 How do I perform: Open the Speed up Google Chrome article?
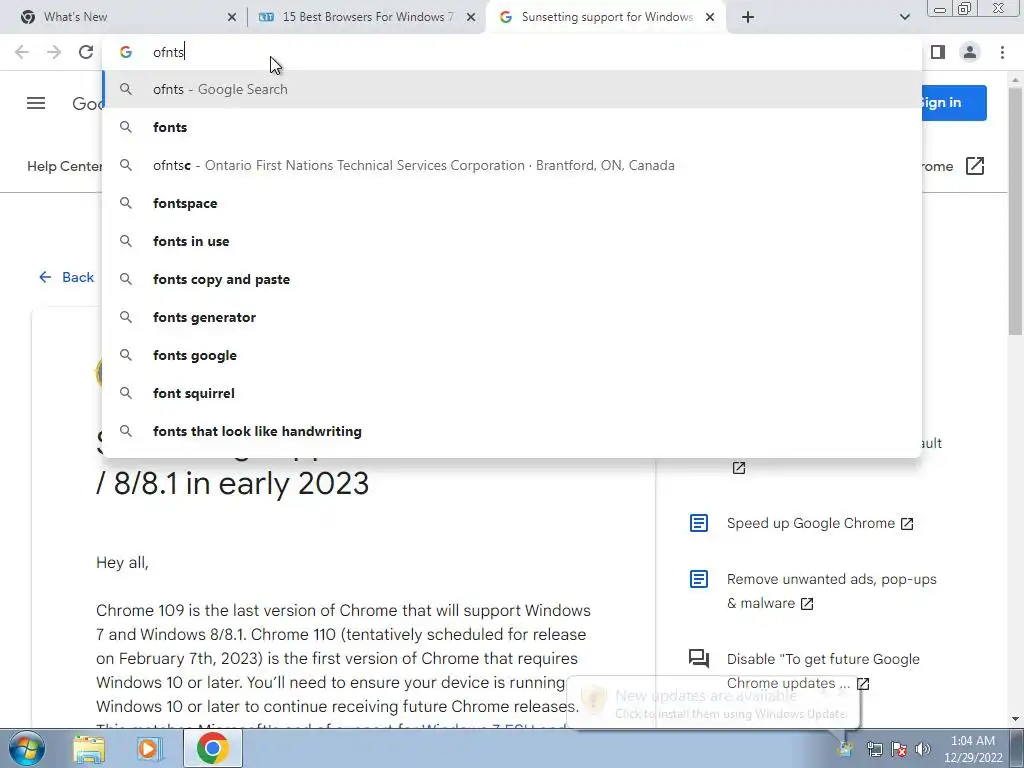click(x=820, y=523)
